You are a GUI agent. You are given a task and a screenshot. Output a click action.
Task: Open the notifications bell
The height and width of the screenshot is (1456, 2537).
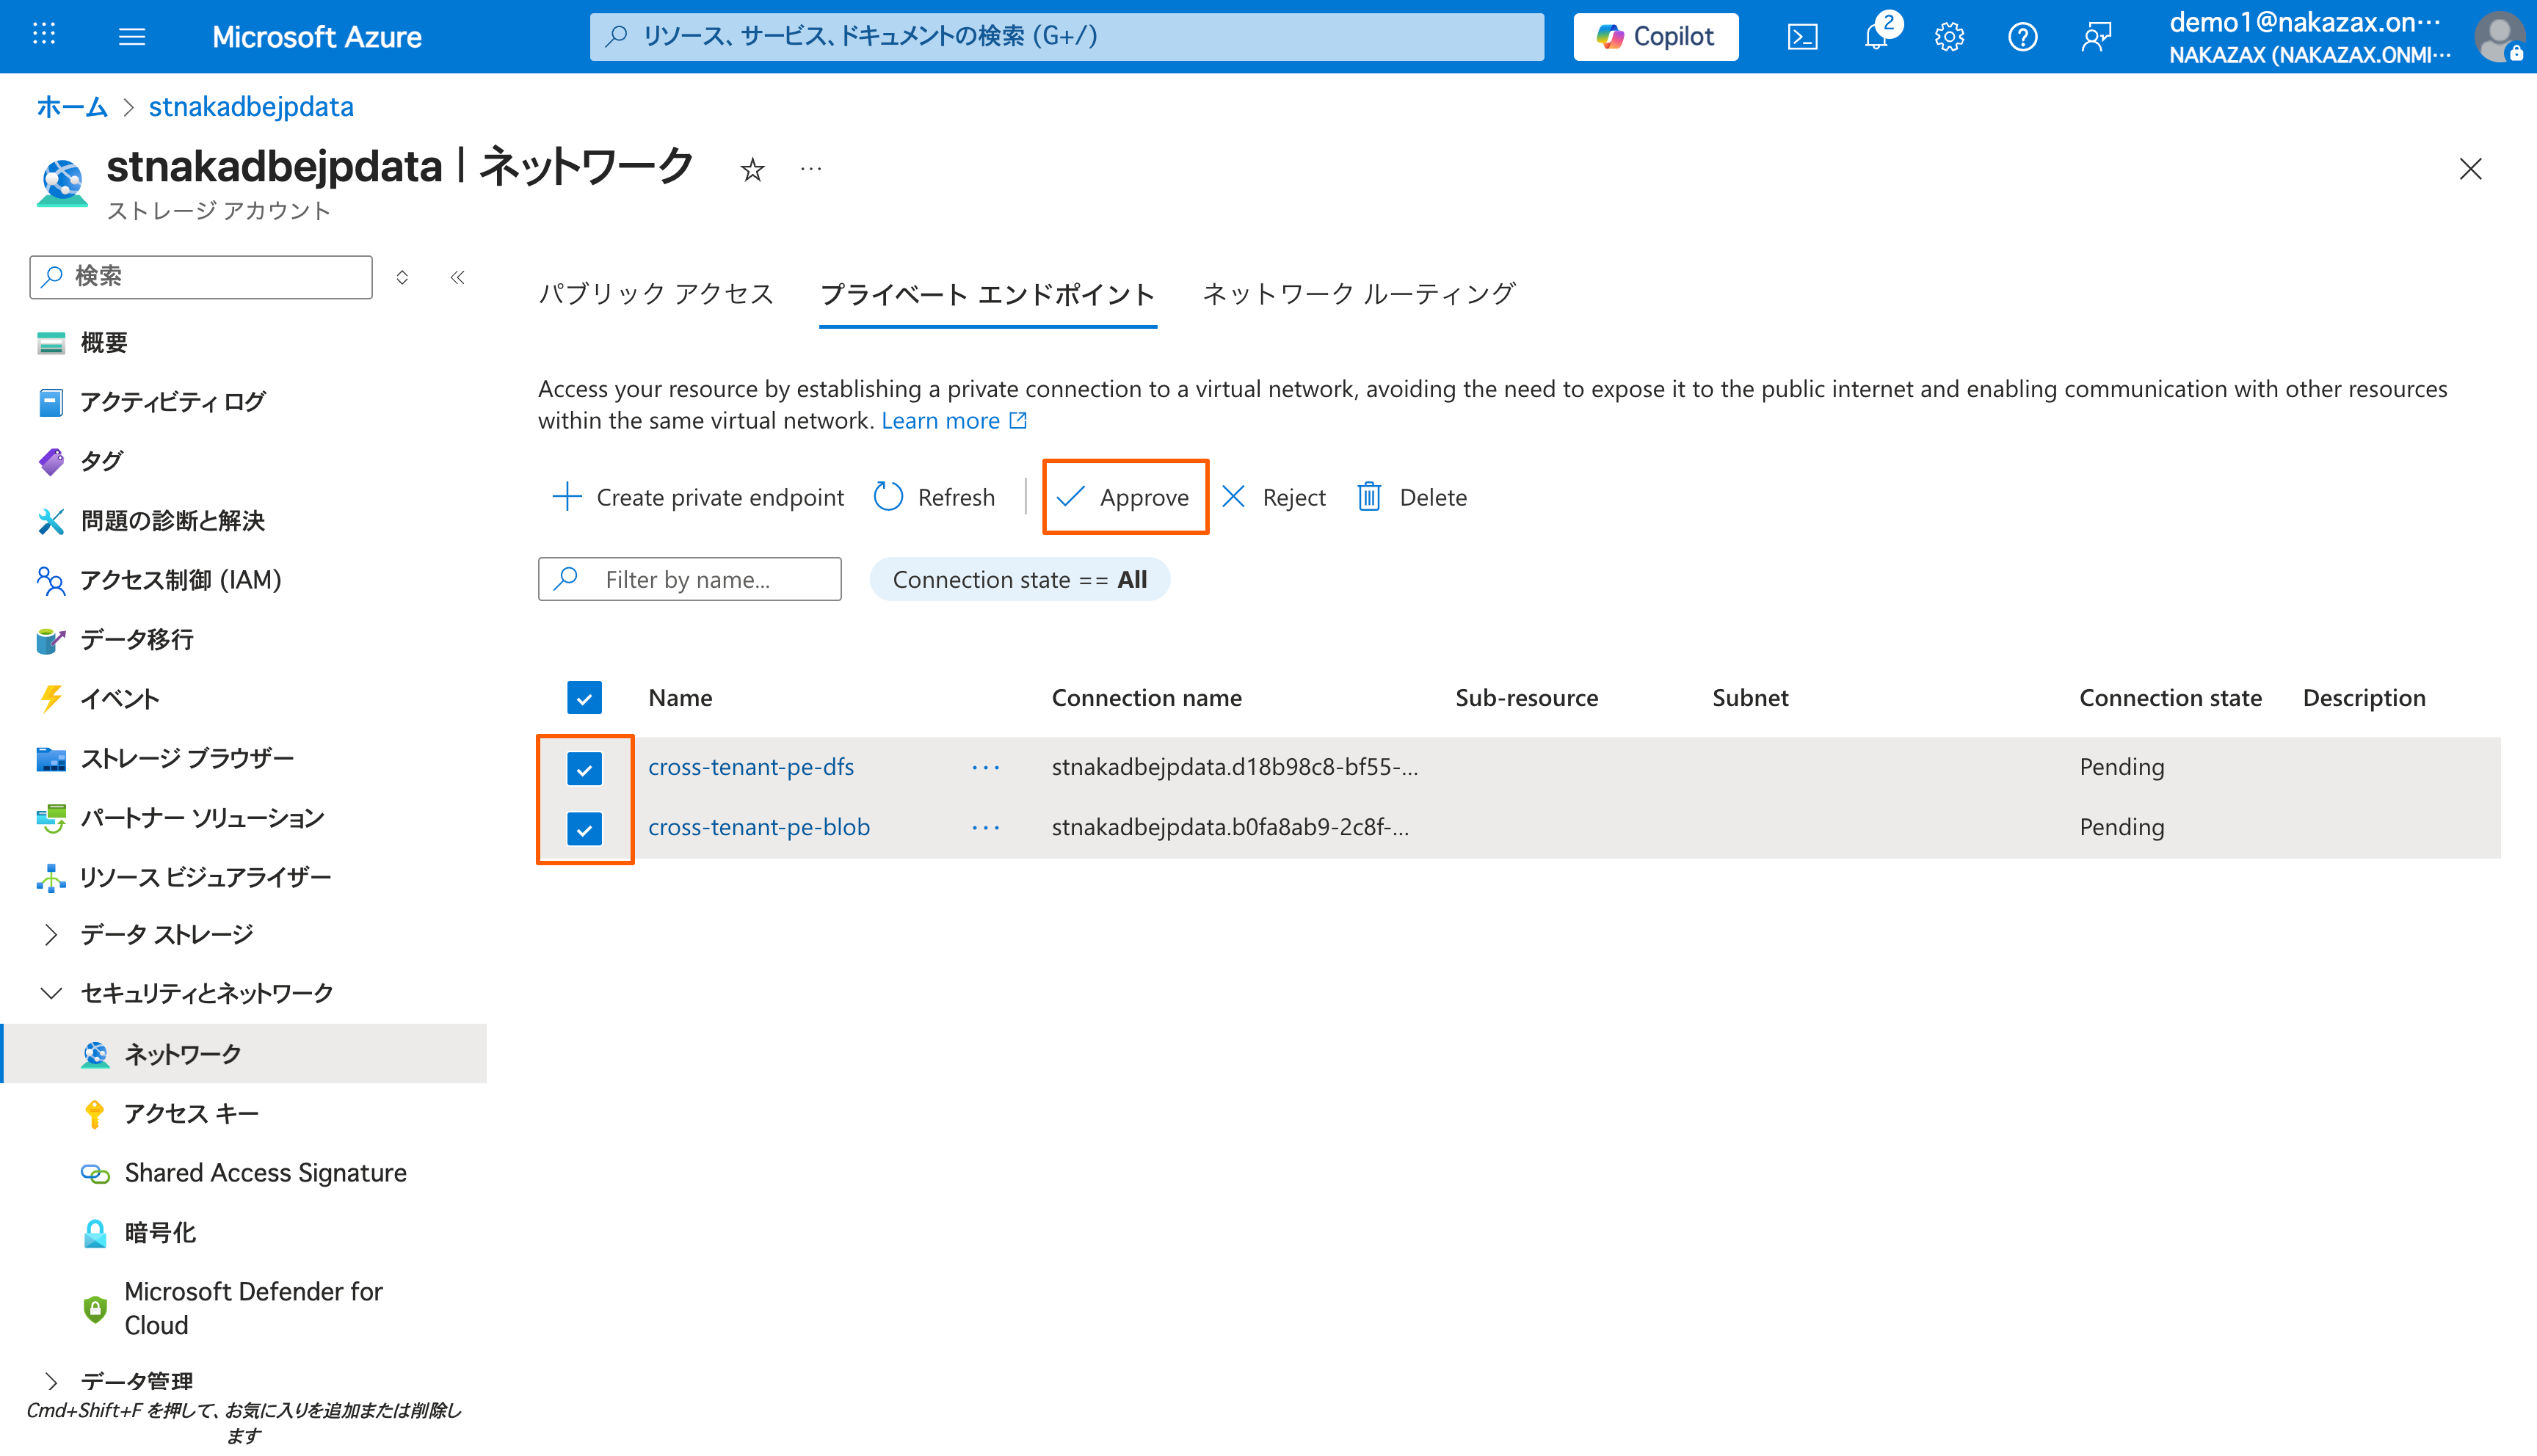tap(1876, 37)
